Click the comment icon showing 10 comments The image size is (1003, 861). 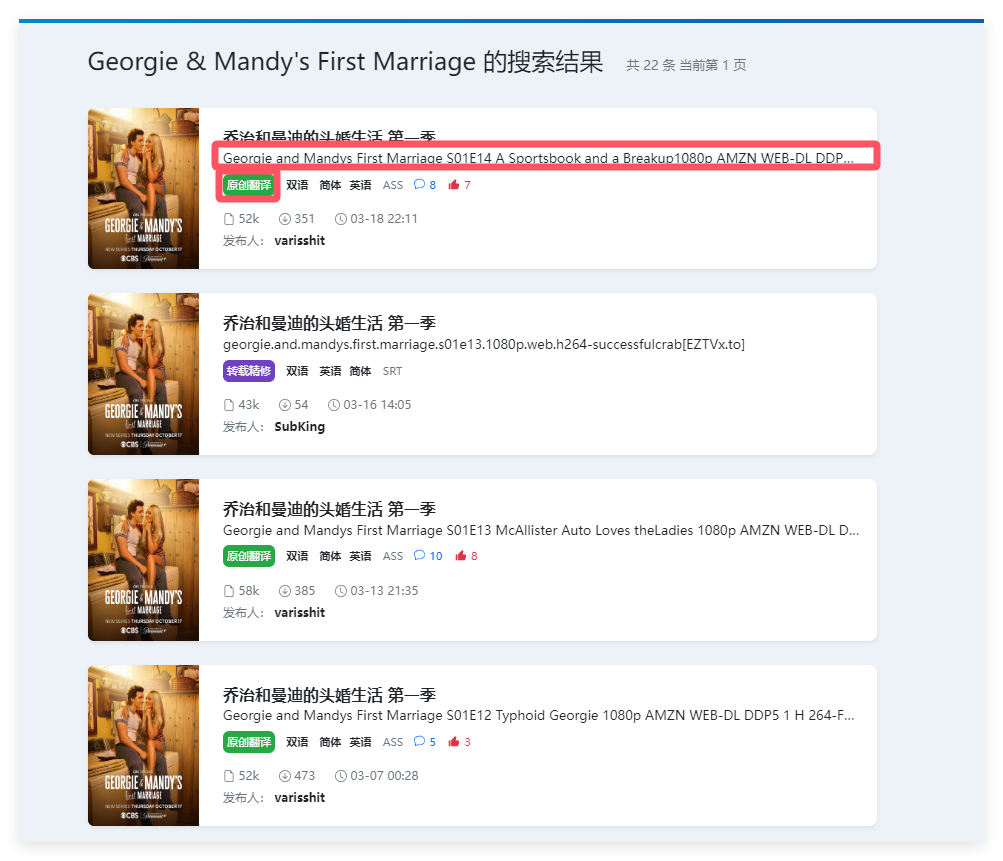click(x=420, y=556)
